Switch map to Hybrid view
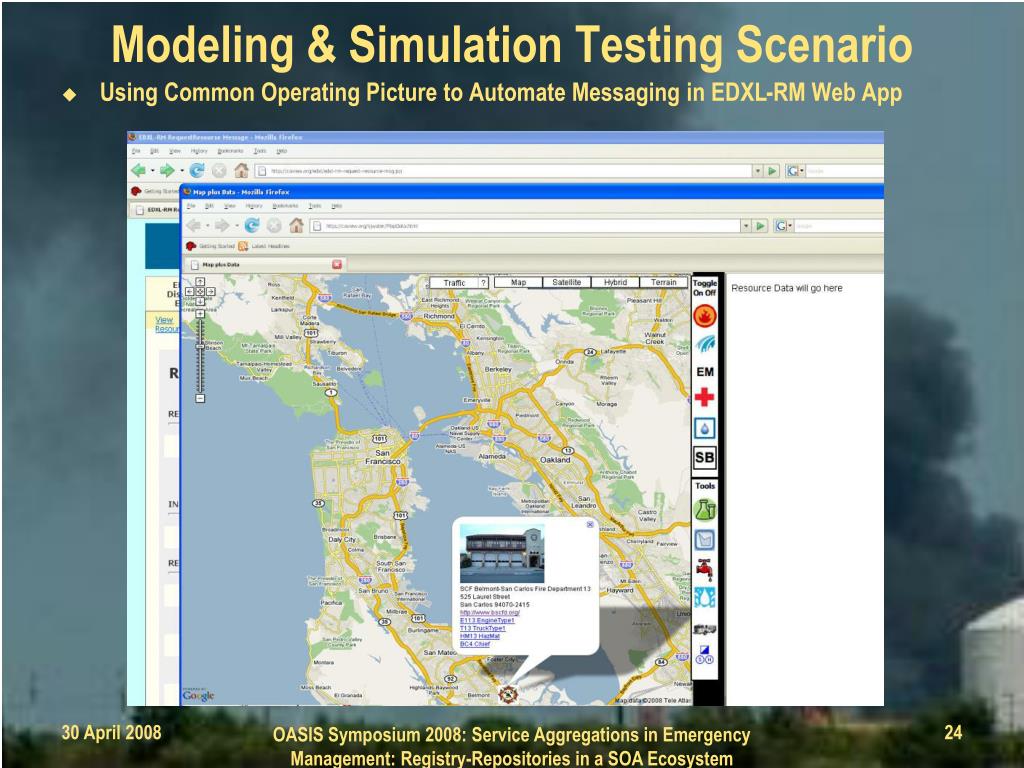Screen dimensions: 1024x768 click(x=615, y=282)
